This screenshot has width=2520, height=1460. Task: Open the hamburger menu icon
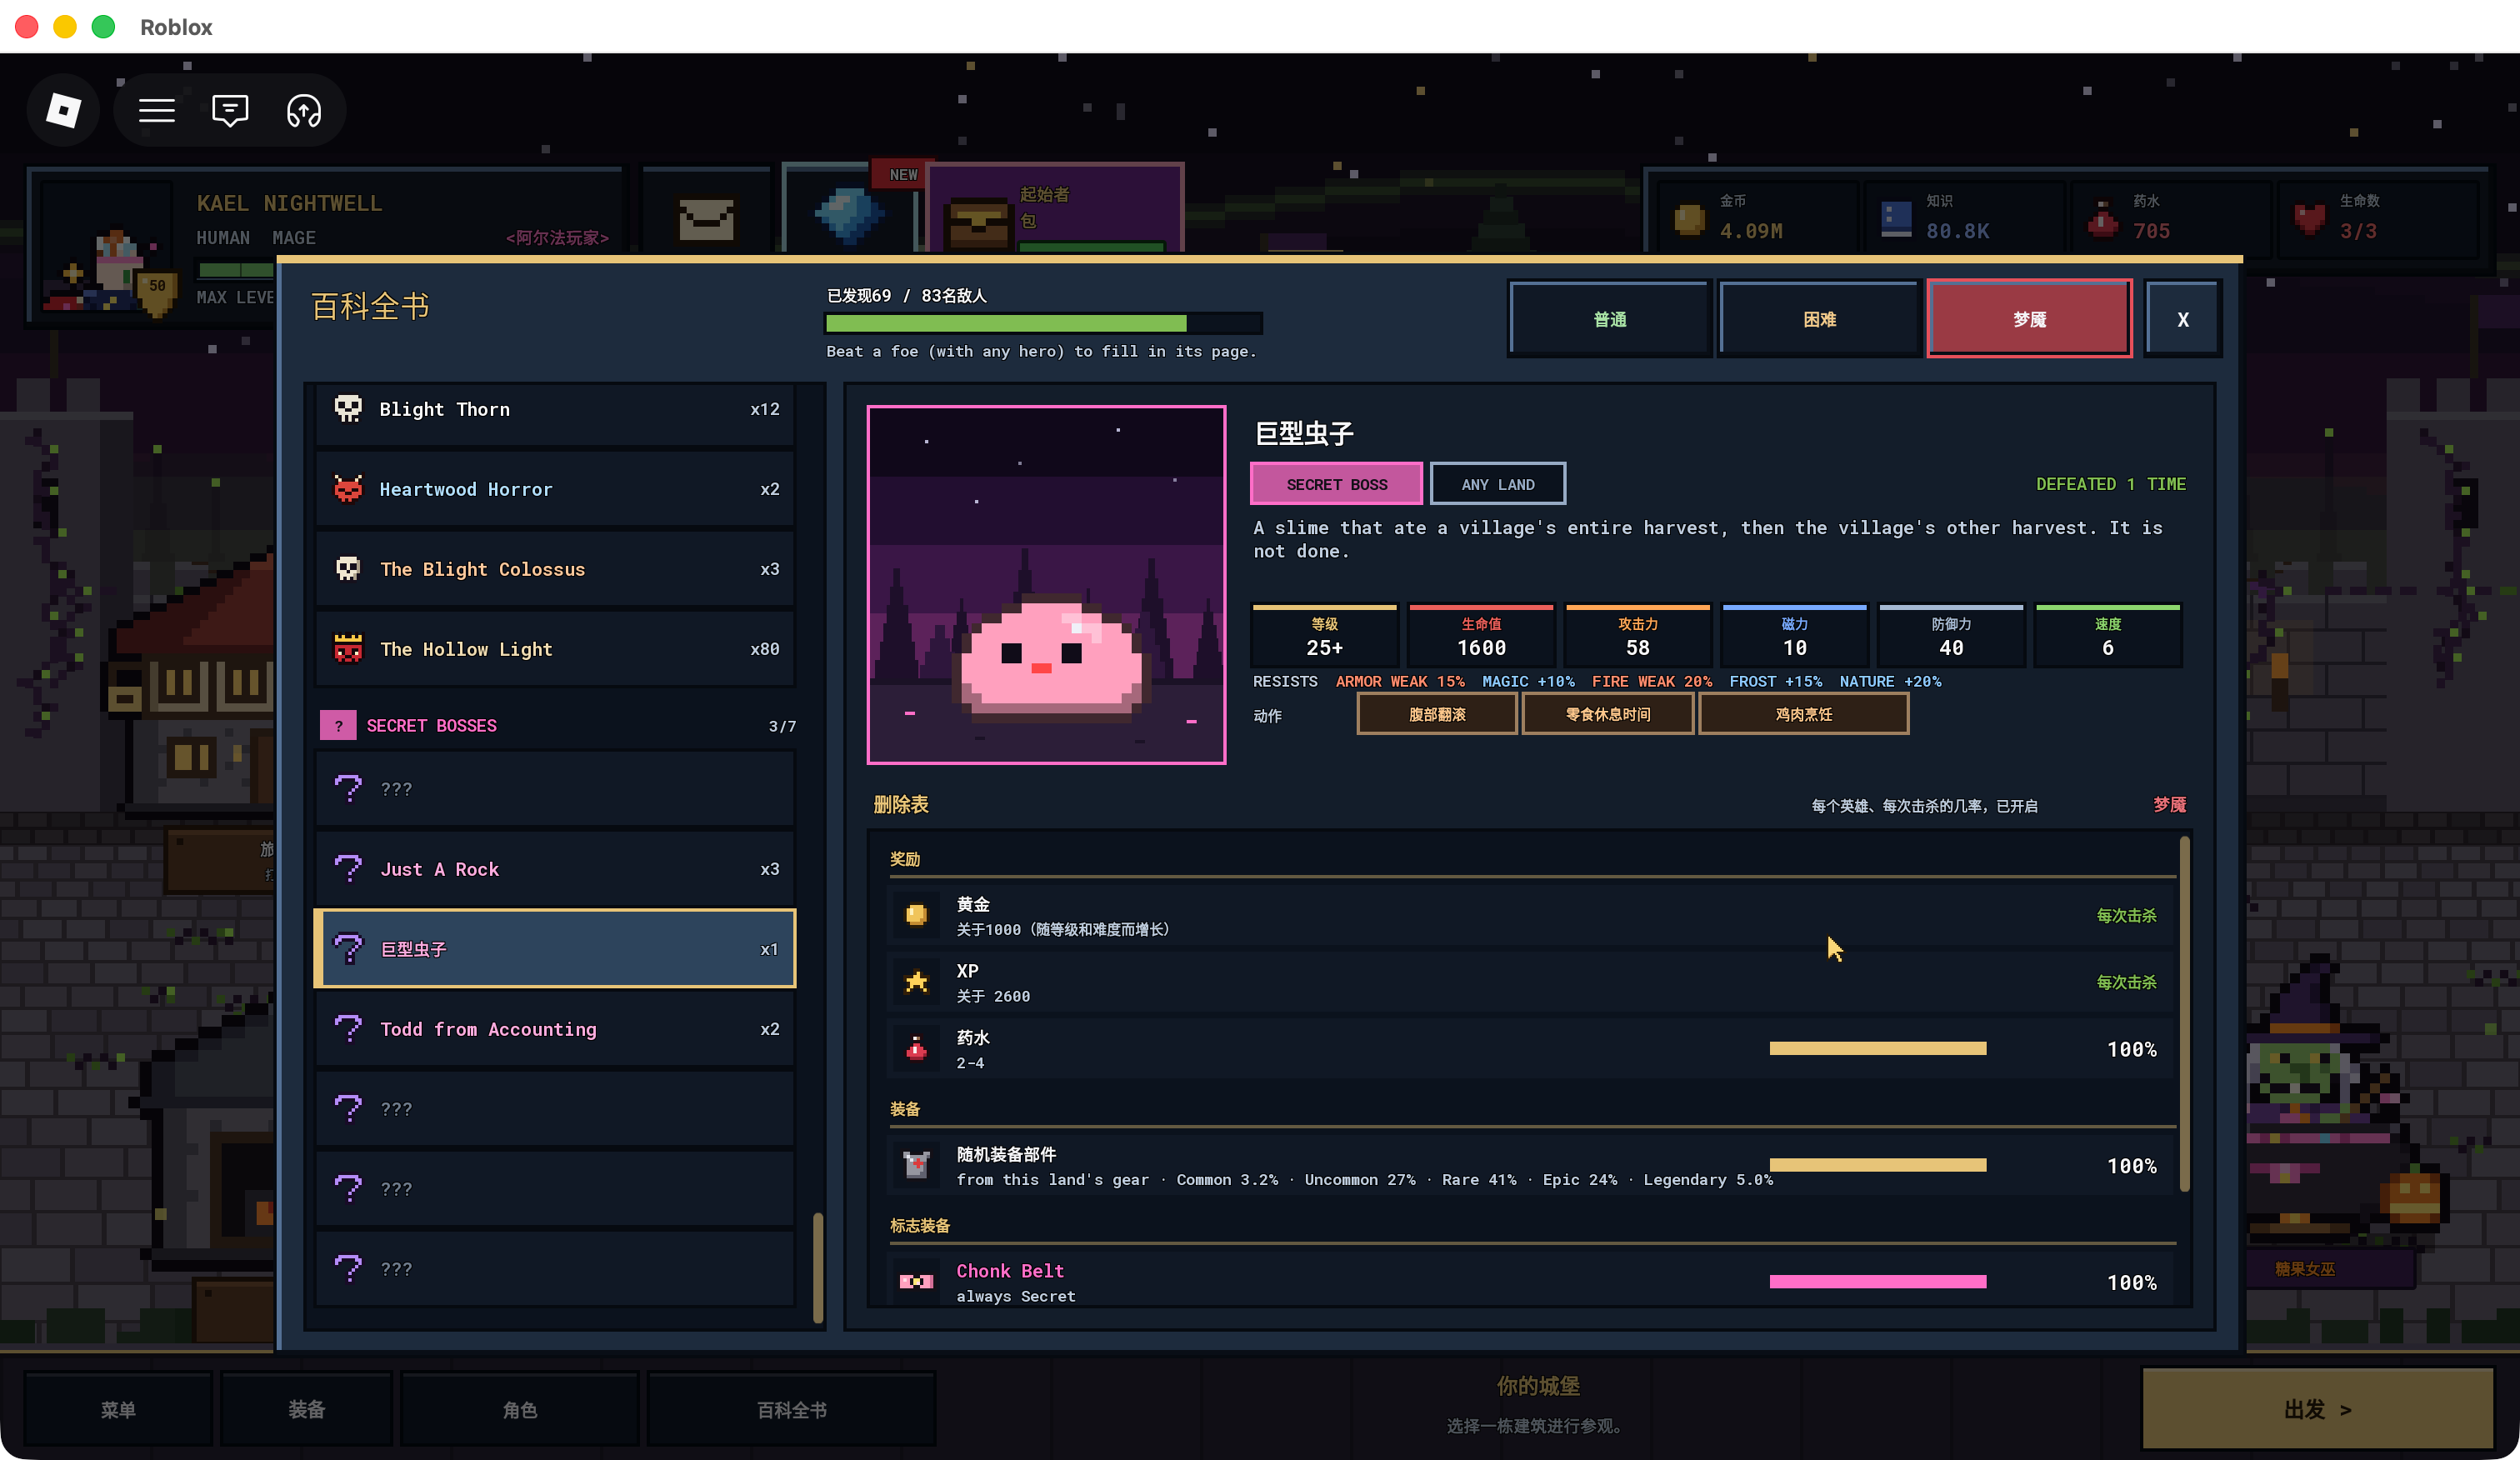point(156,110)
